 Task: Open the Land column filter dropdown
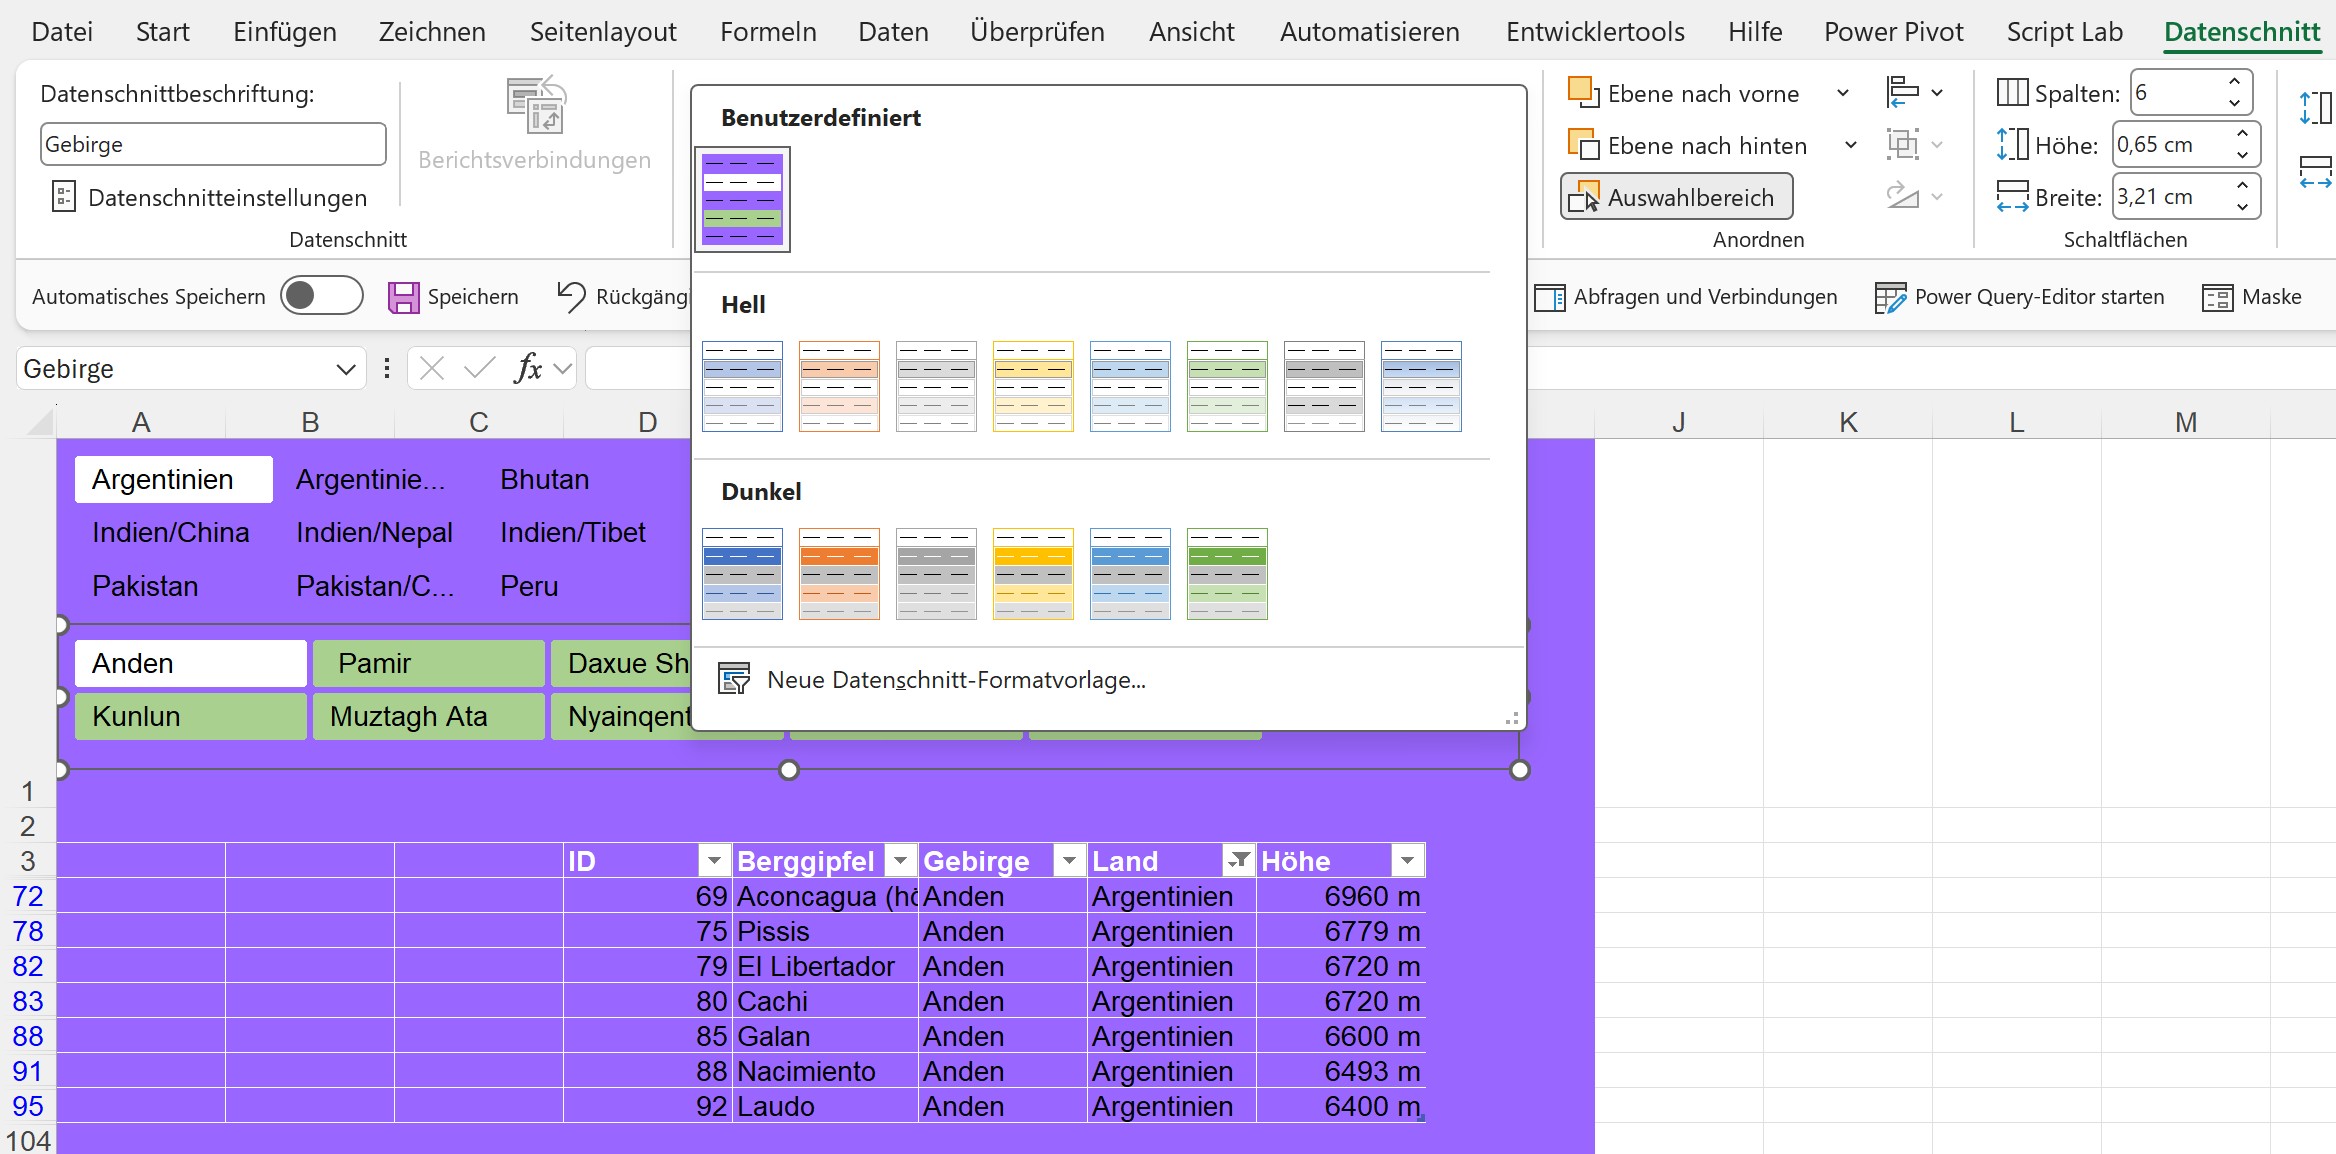pyautogui.click(x=1238, y=860)
